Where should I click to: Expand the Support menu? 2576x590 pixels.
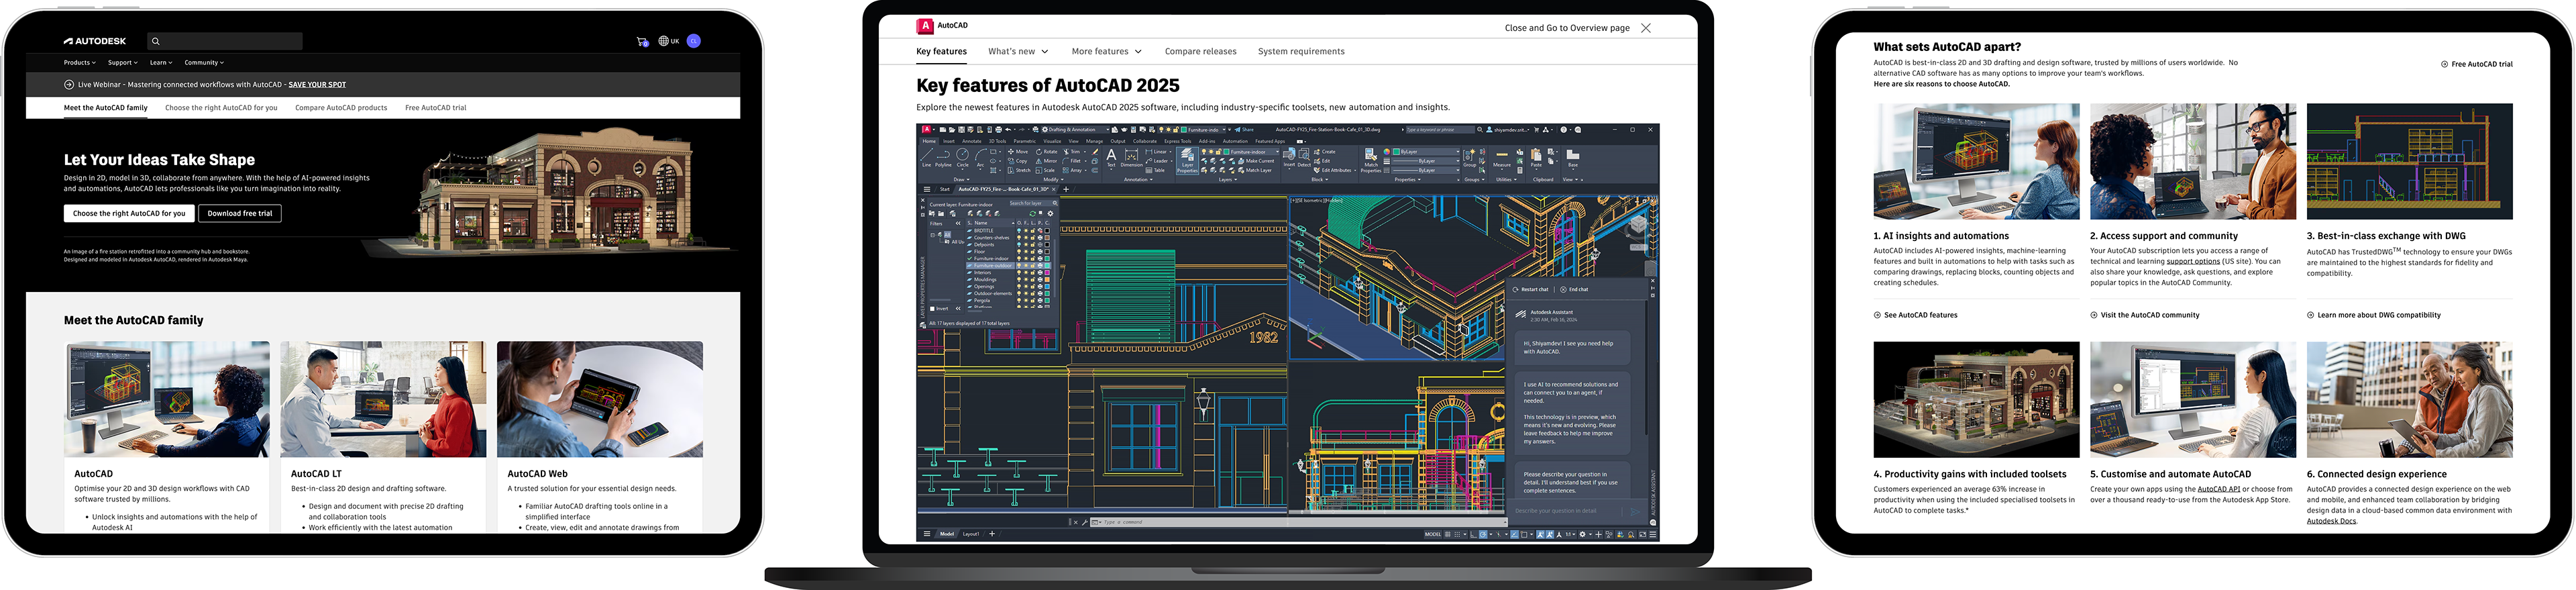(123, 62)
